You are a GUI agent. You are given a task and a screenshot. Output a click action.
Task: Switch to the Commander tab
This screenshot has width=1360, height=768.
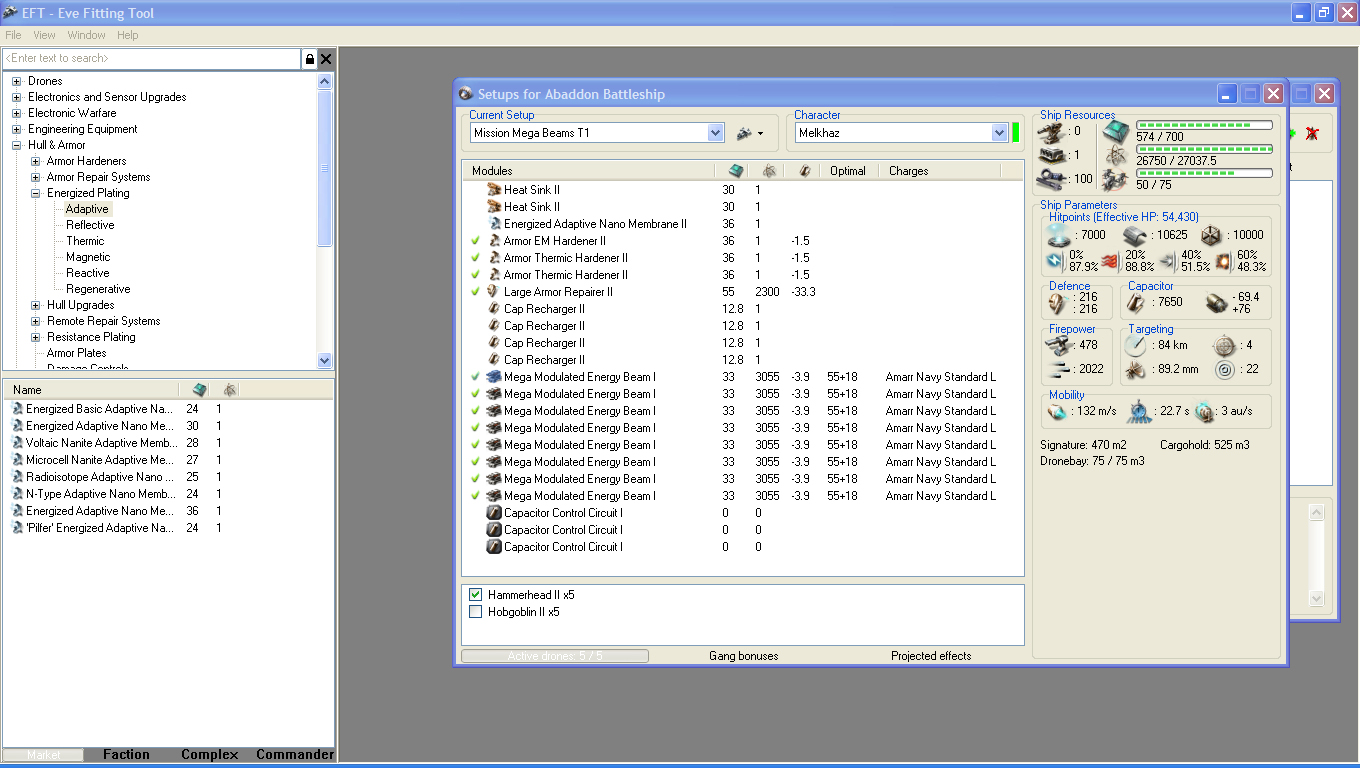295,755
